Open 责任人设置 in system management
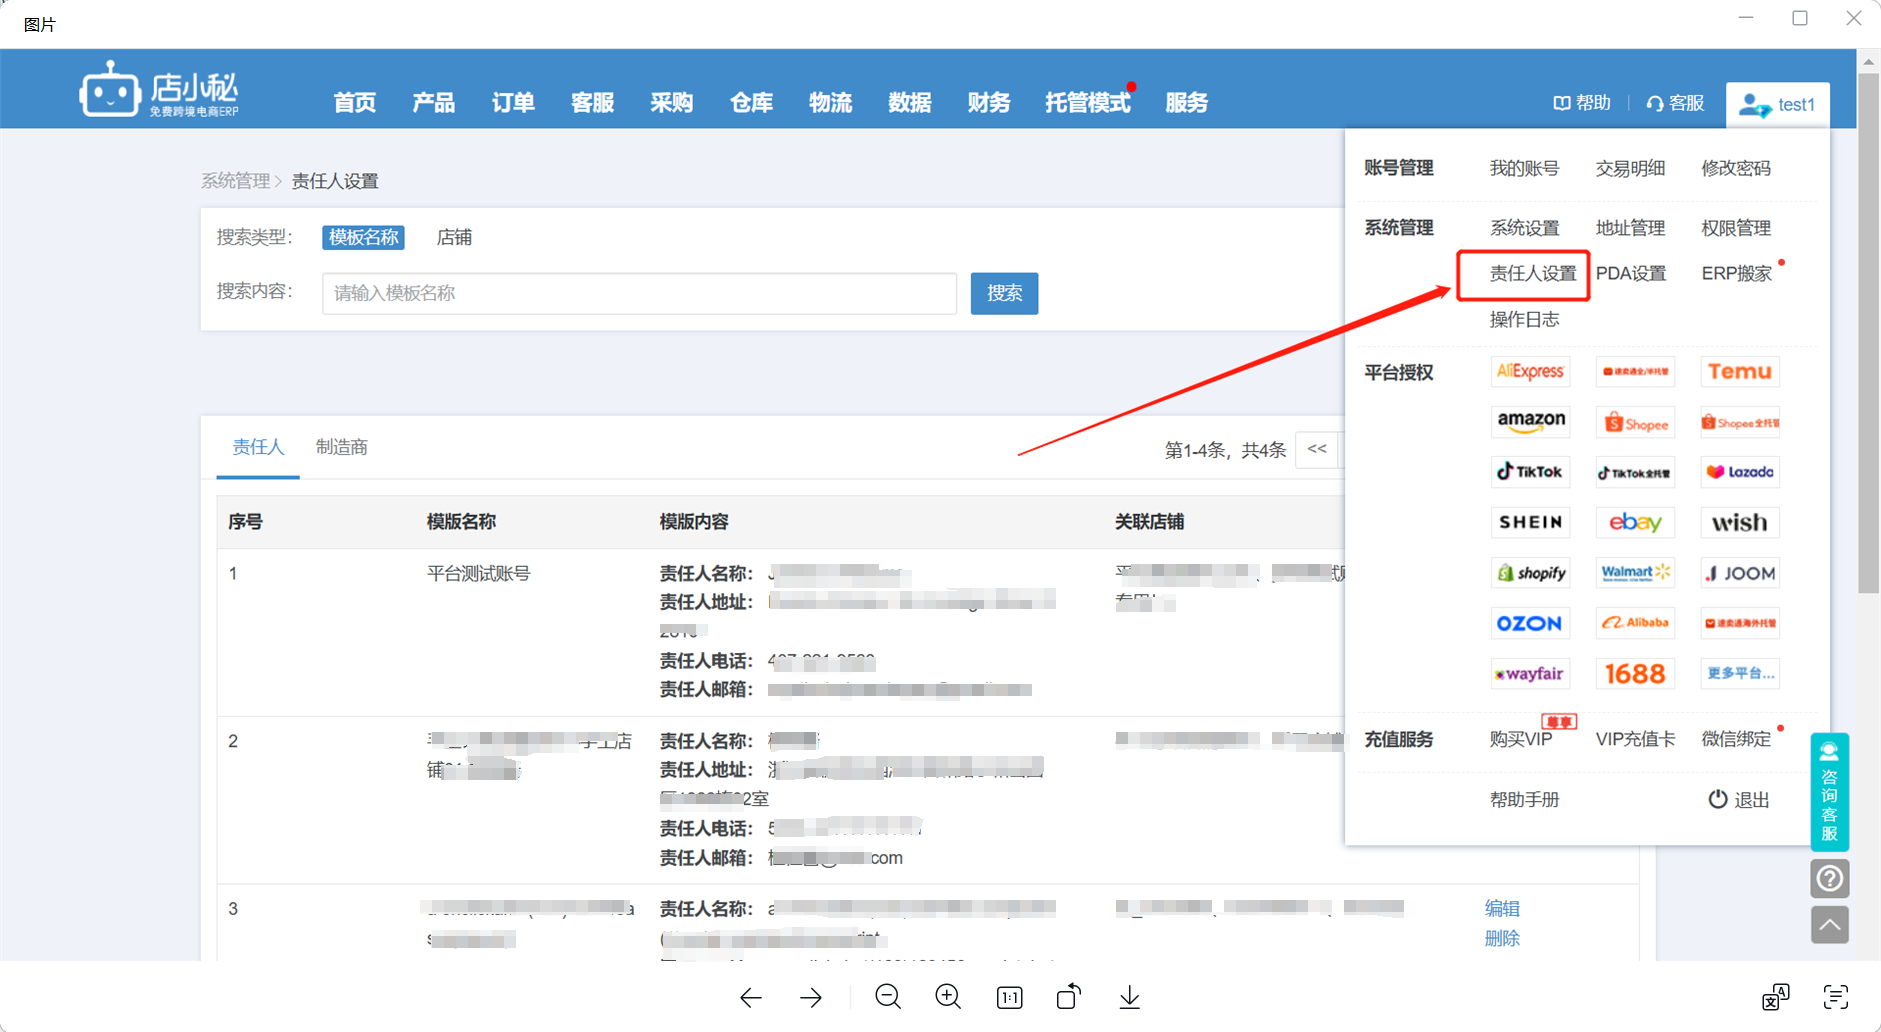 pos(1533,273)
